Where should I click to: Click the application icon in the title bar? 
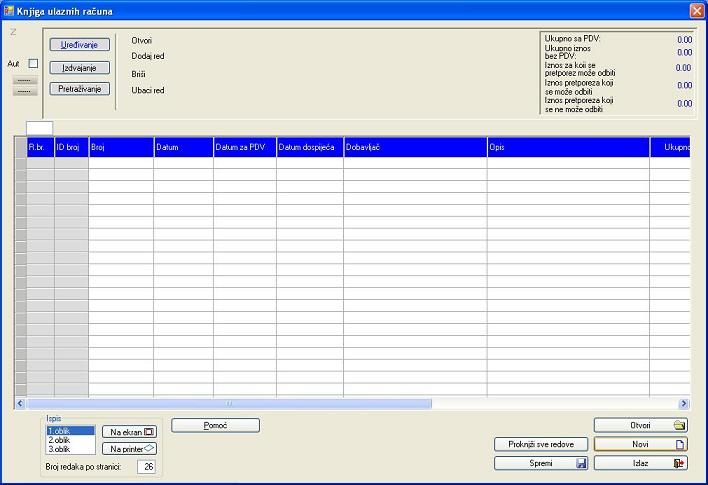9,10
